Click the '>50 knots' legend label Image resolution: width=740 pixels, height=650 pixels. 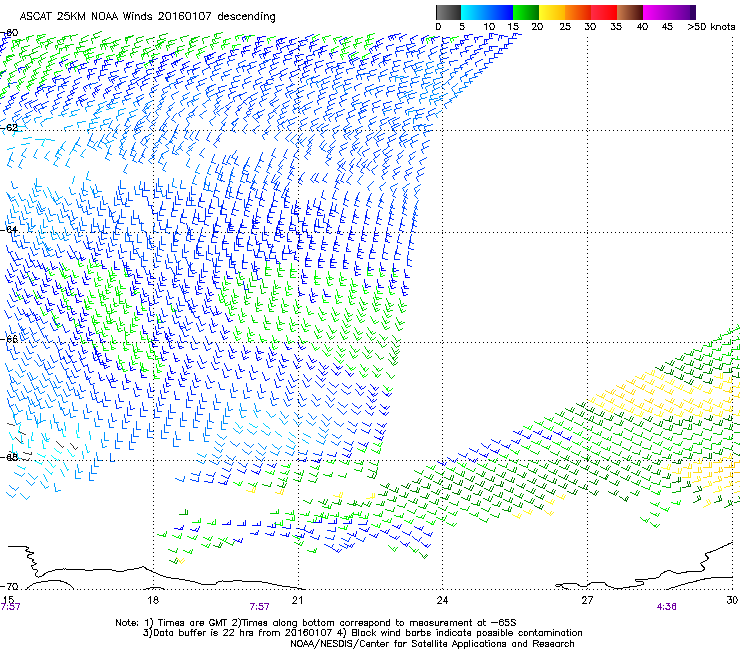pyautogui.click(x=711, y=27)
